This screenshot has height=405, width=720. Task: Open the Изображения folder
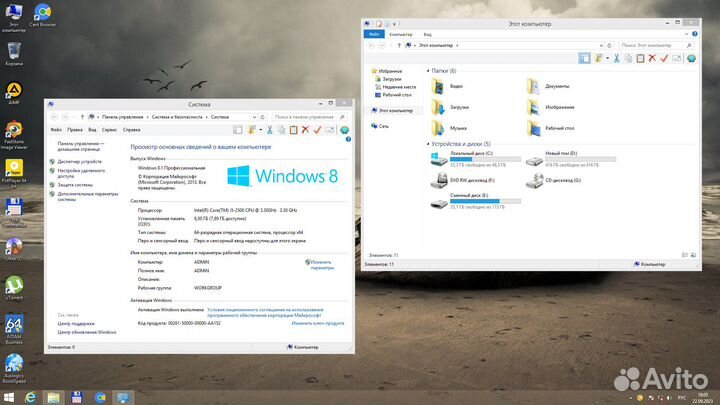[551, 107]
